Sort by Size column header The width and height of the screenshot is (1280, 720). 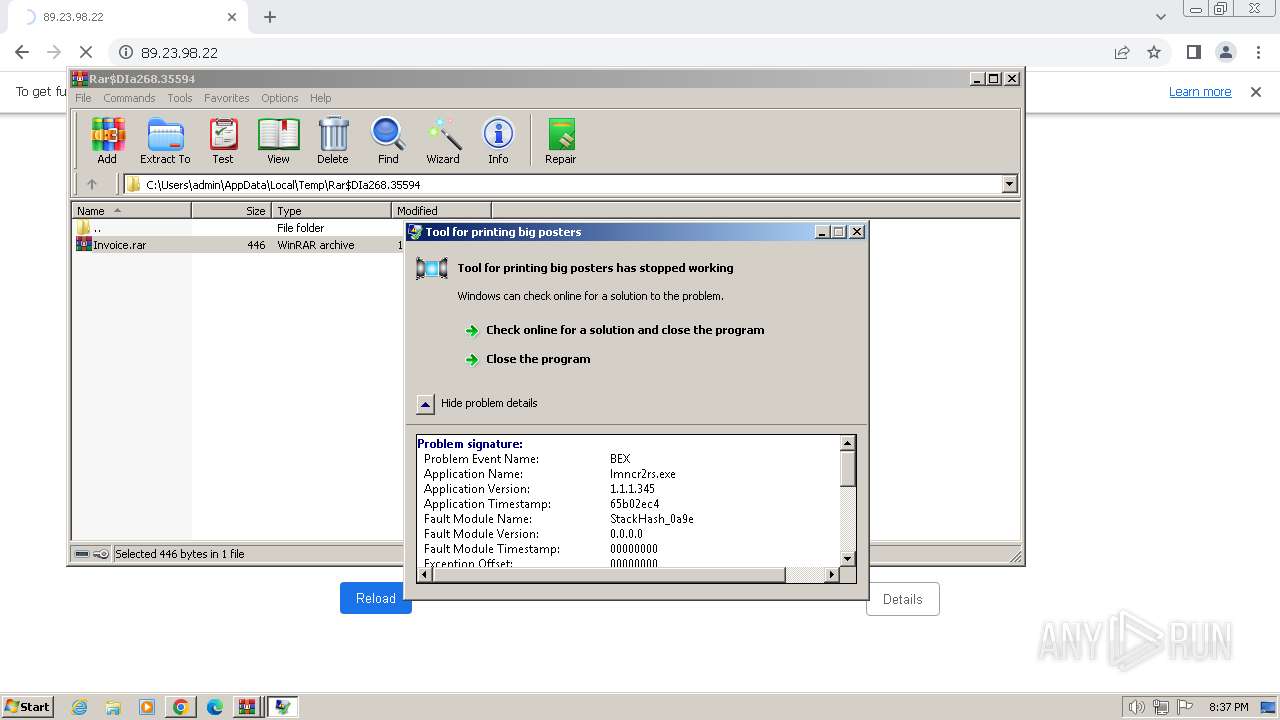click(x=231, y=211)
